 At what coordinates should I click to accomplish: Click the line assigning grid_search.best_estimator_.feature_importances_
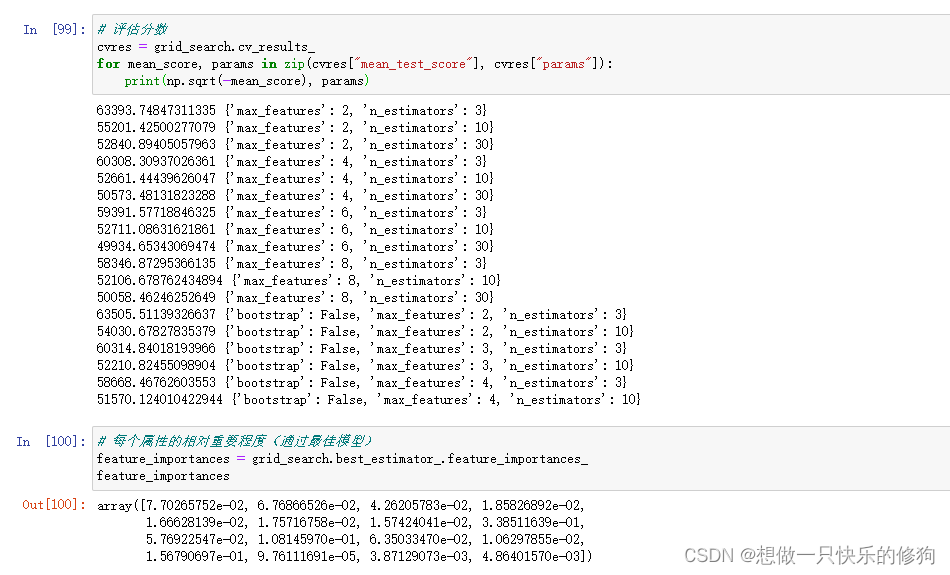(342, 459)
